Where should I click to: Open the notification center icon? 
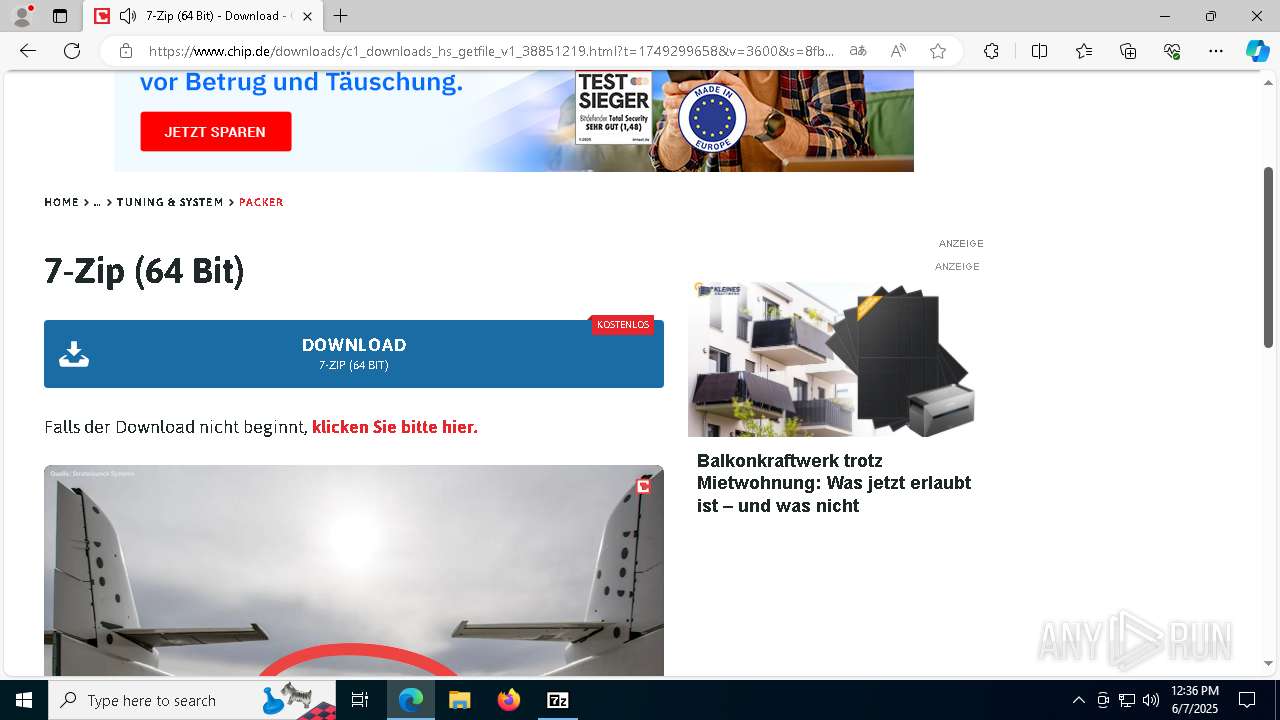click(x=1247, y=700)
